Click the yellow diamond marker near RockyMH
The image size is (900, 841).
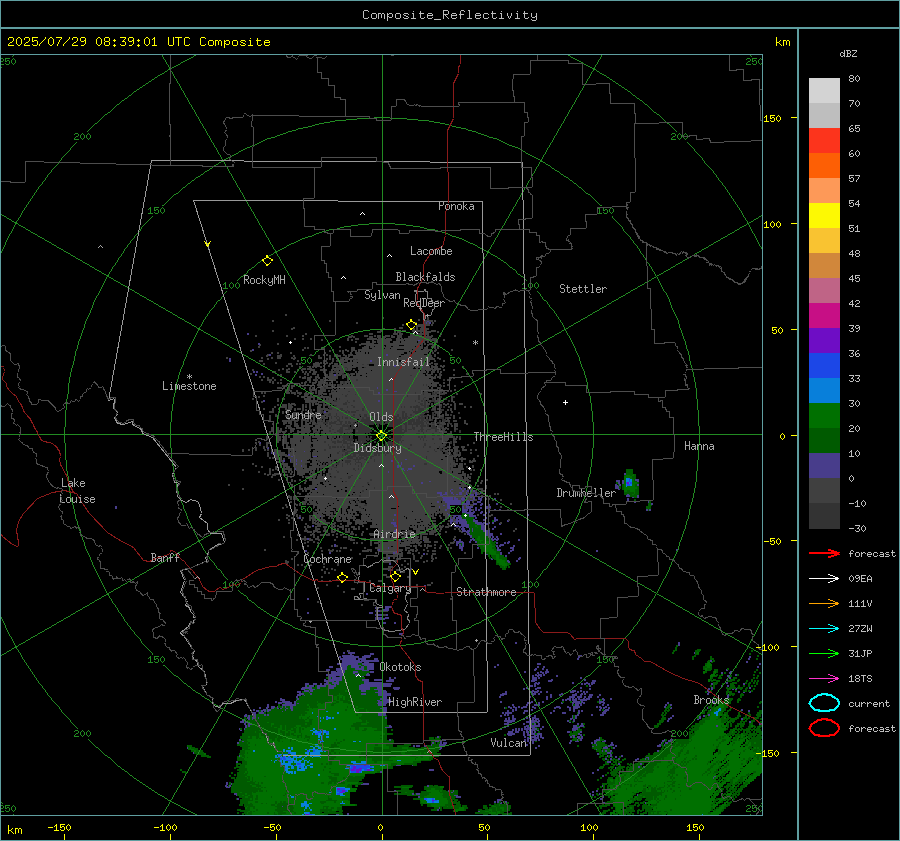[x=267, y=261]
